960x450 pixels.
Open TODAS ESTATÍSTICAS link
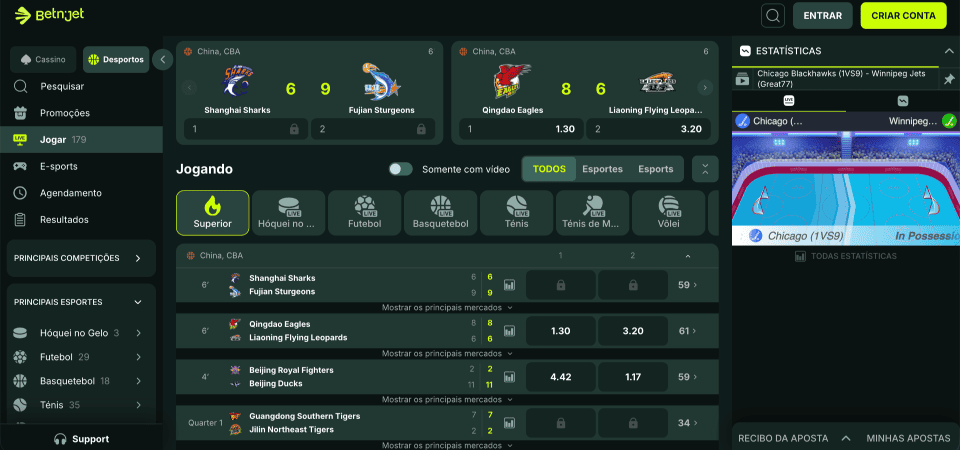846,256
